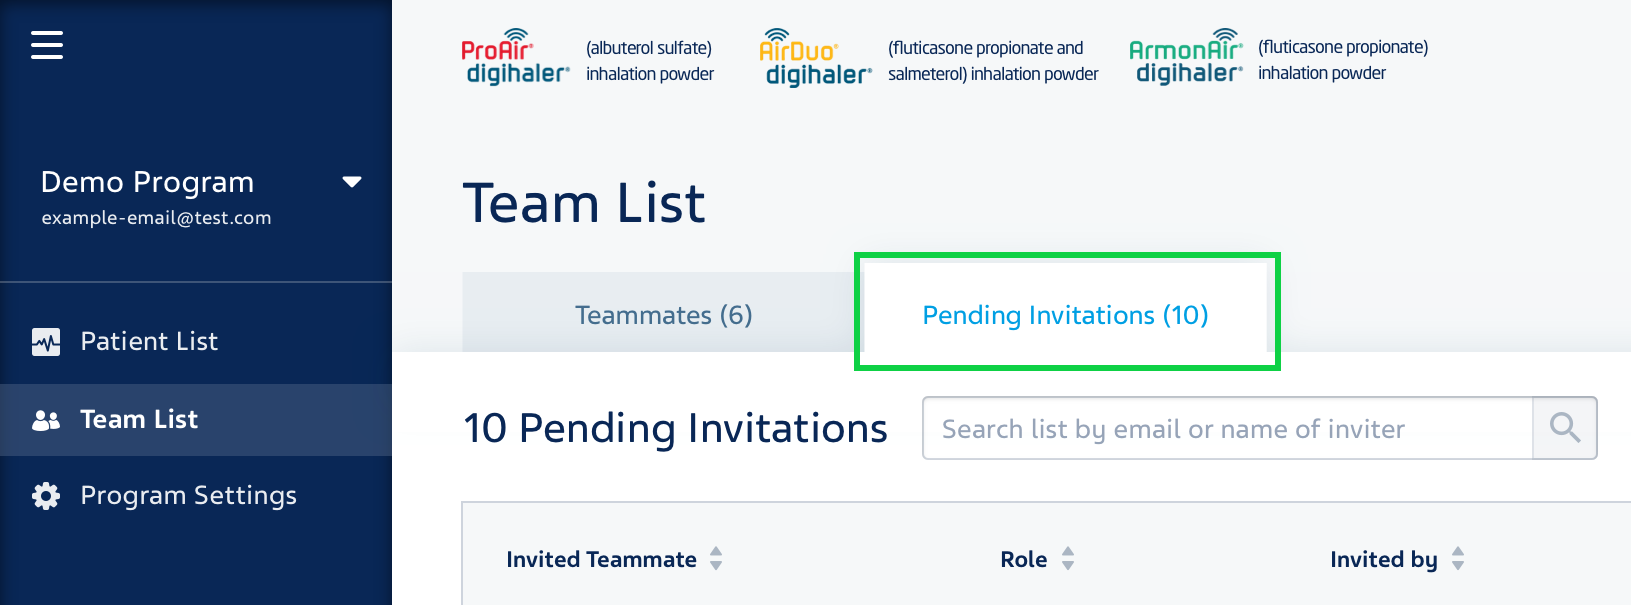
Task: Click the Program Settings gear icon
Action: 46,496
